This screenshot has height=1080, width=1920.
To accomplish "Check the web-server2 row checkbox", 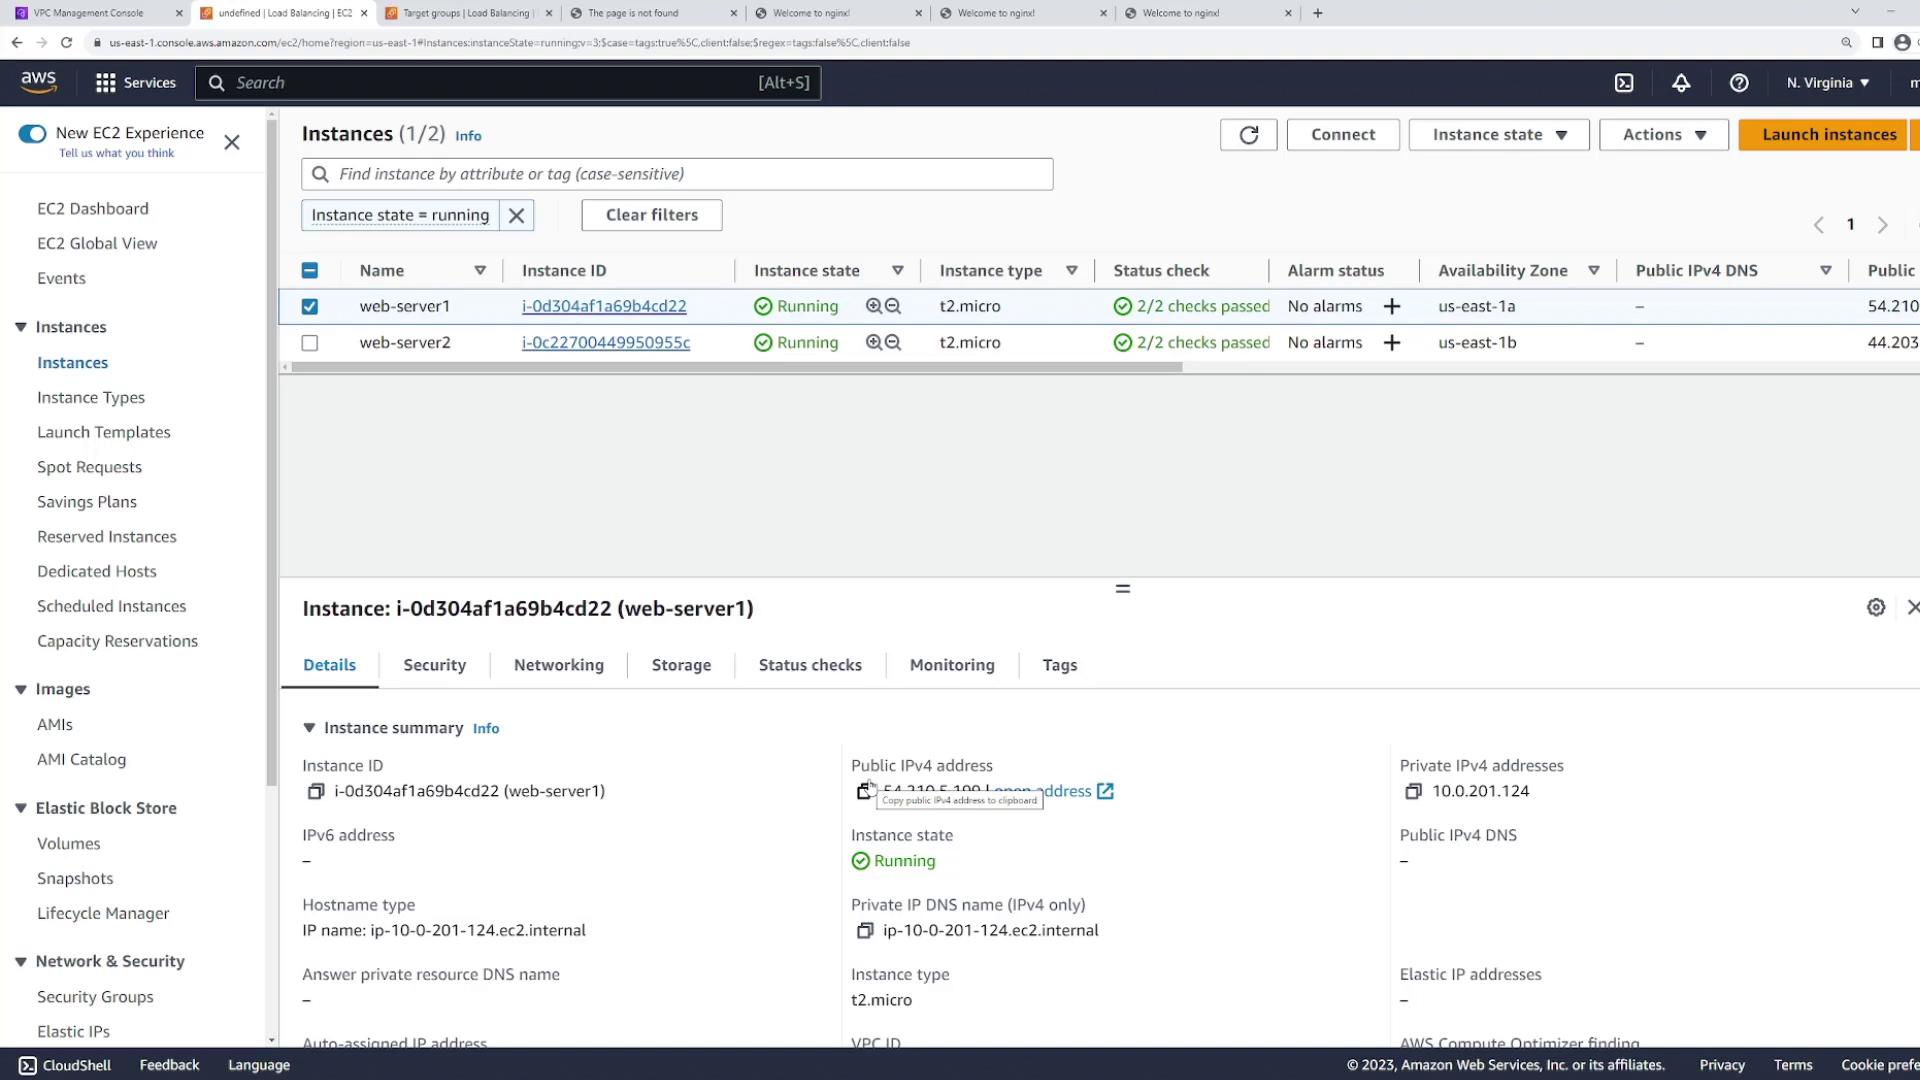I will 310,343.
